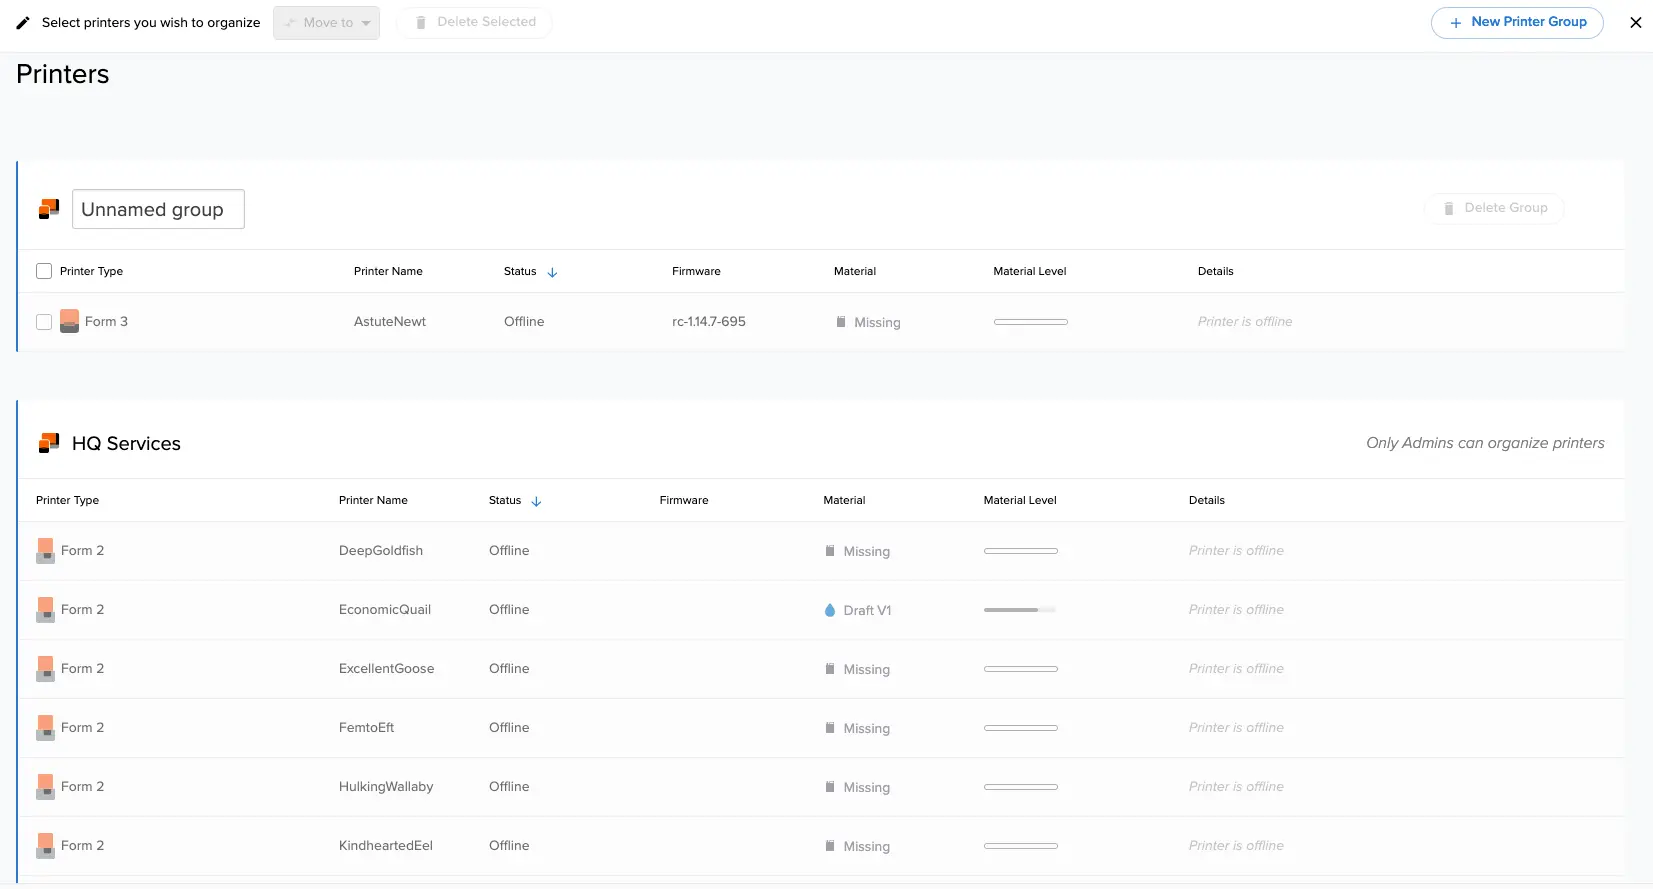This screenshot has width=1653, height=889.
Task: Check the Form 3 AstuteNewt checkbox
Action: point(44,322)
